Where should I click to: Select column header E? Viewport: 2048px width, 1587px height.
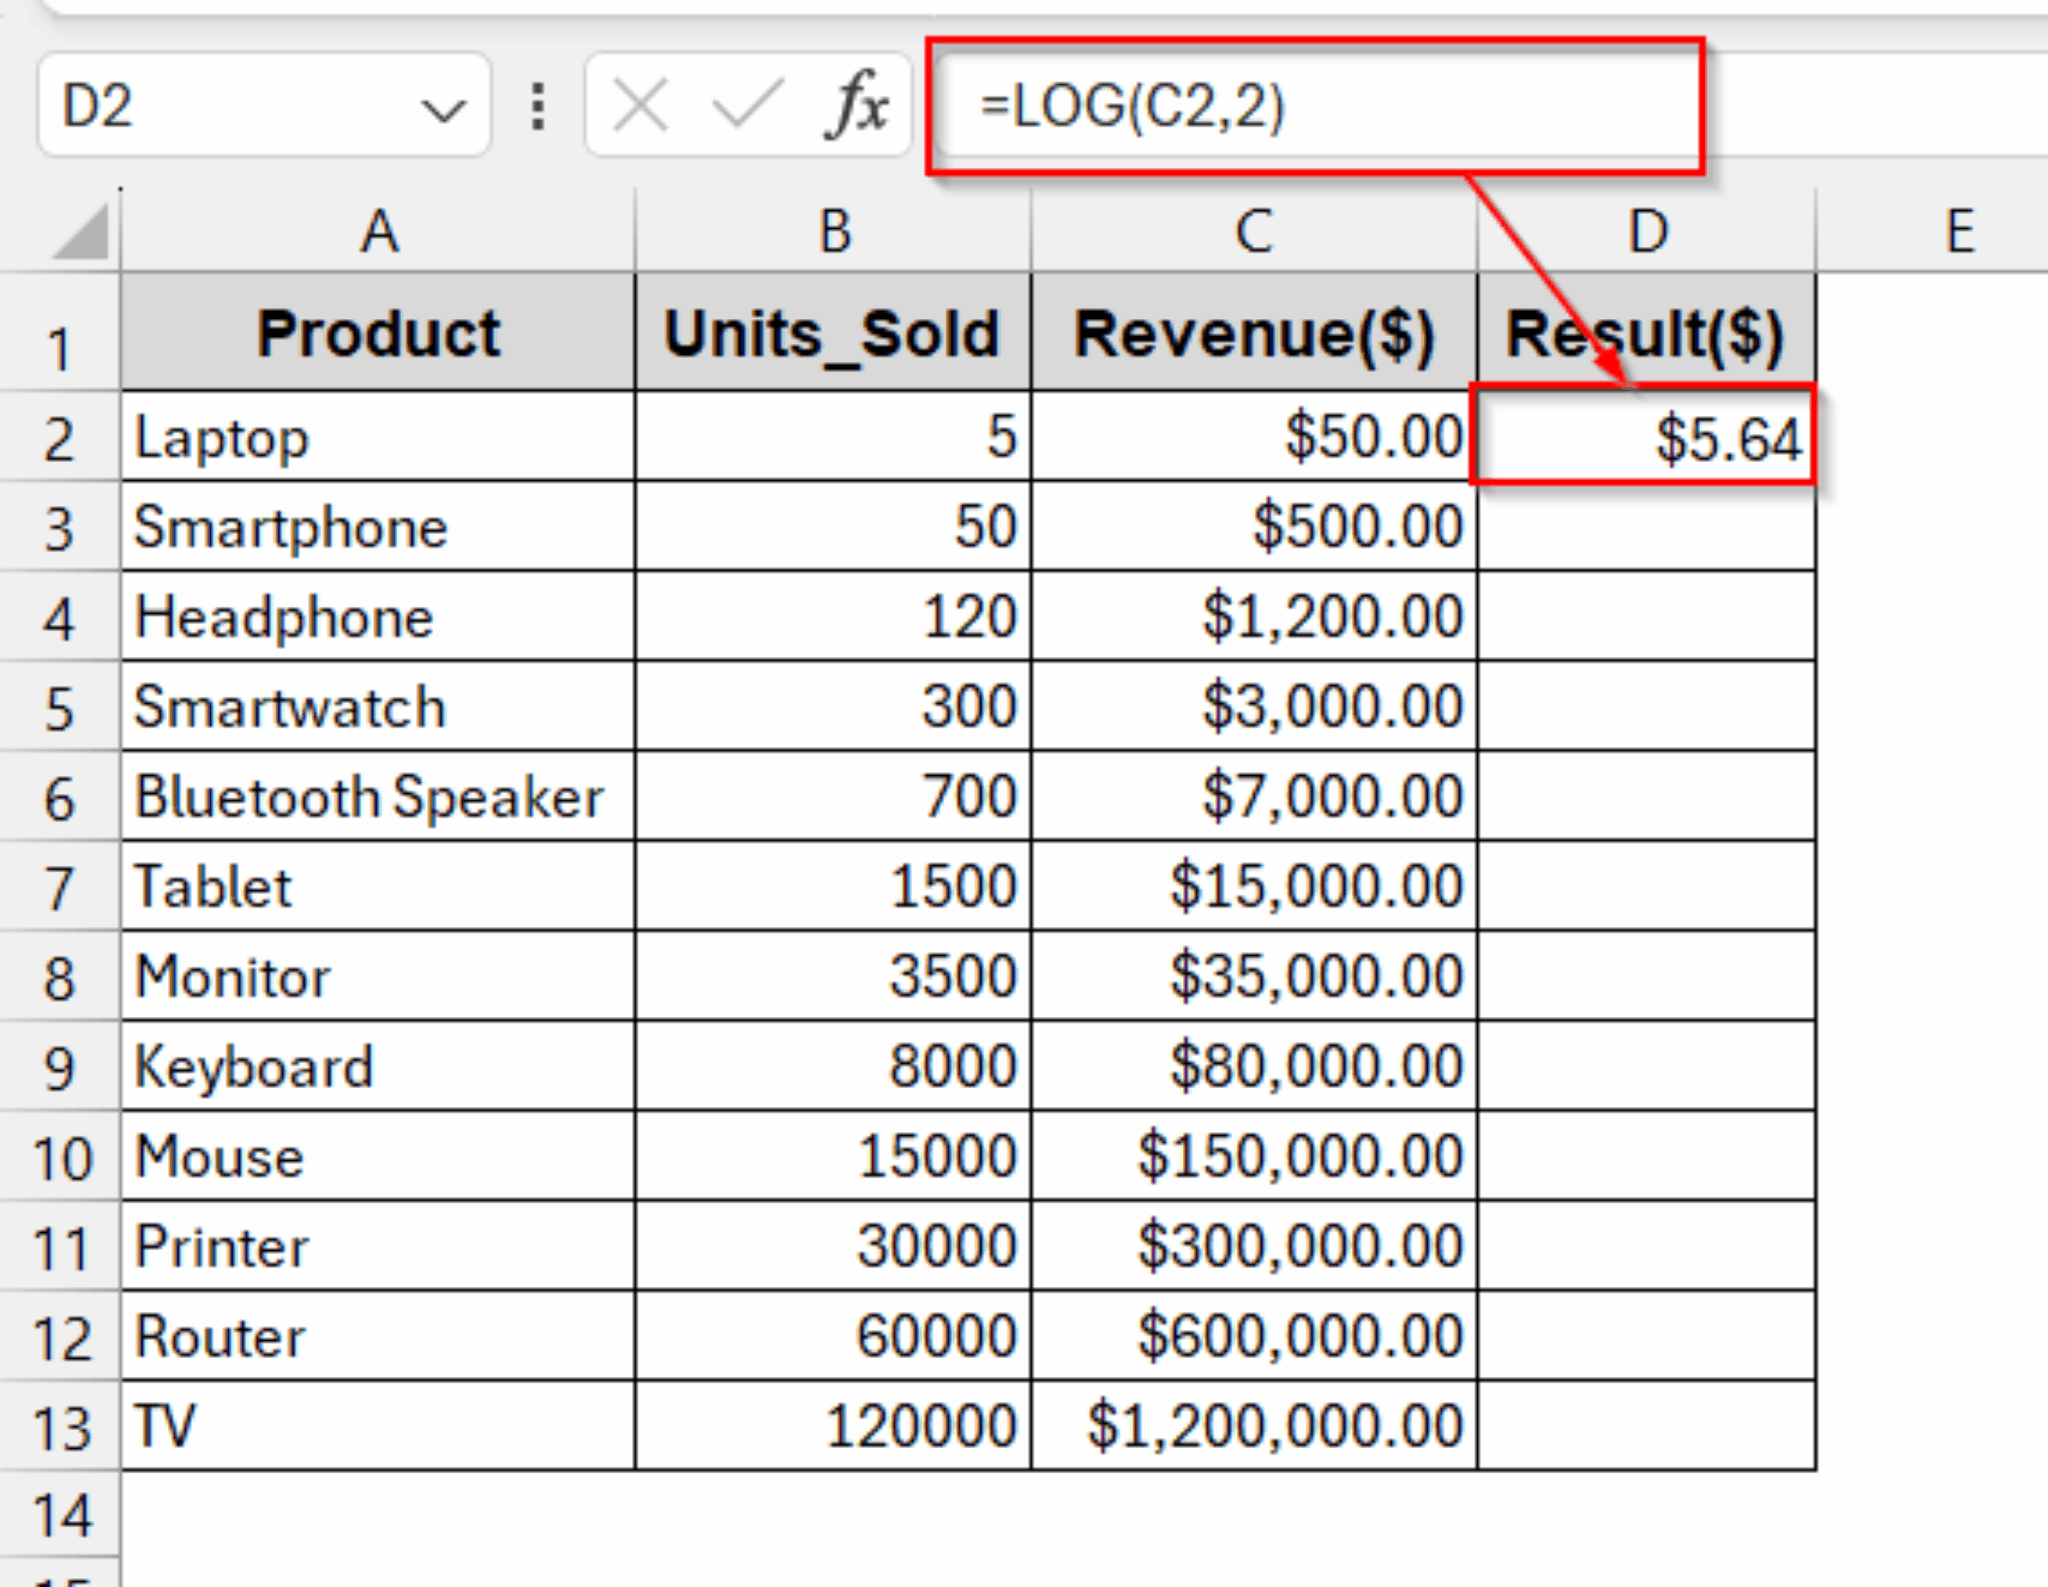point(1962,232)
